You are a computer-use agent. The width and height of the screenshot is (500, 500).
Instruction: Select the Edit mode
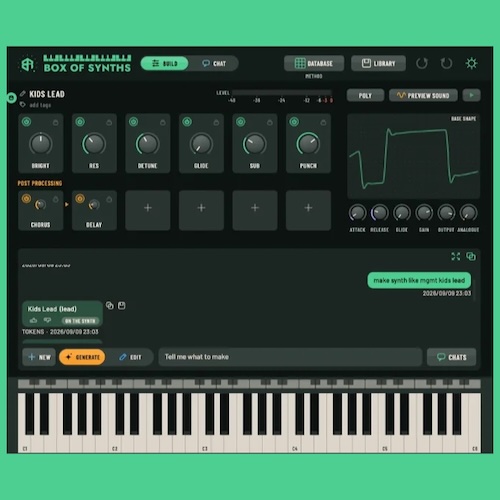click(130, 357)
